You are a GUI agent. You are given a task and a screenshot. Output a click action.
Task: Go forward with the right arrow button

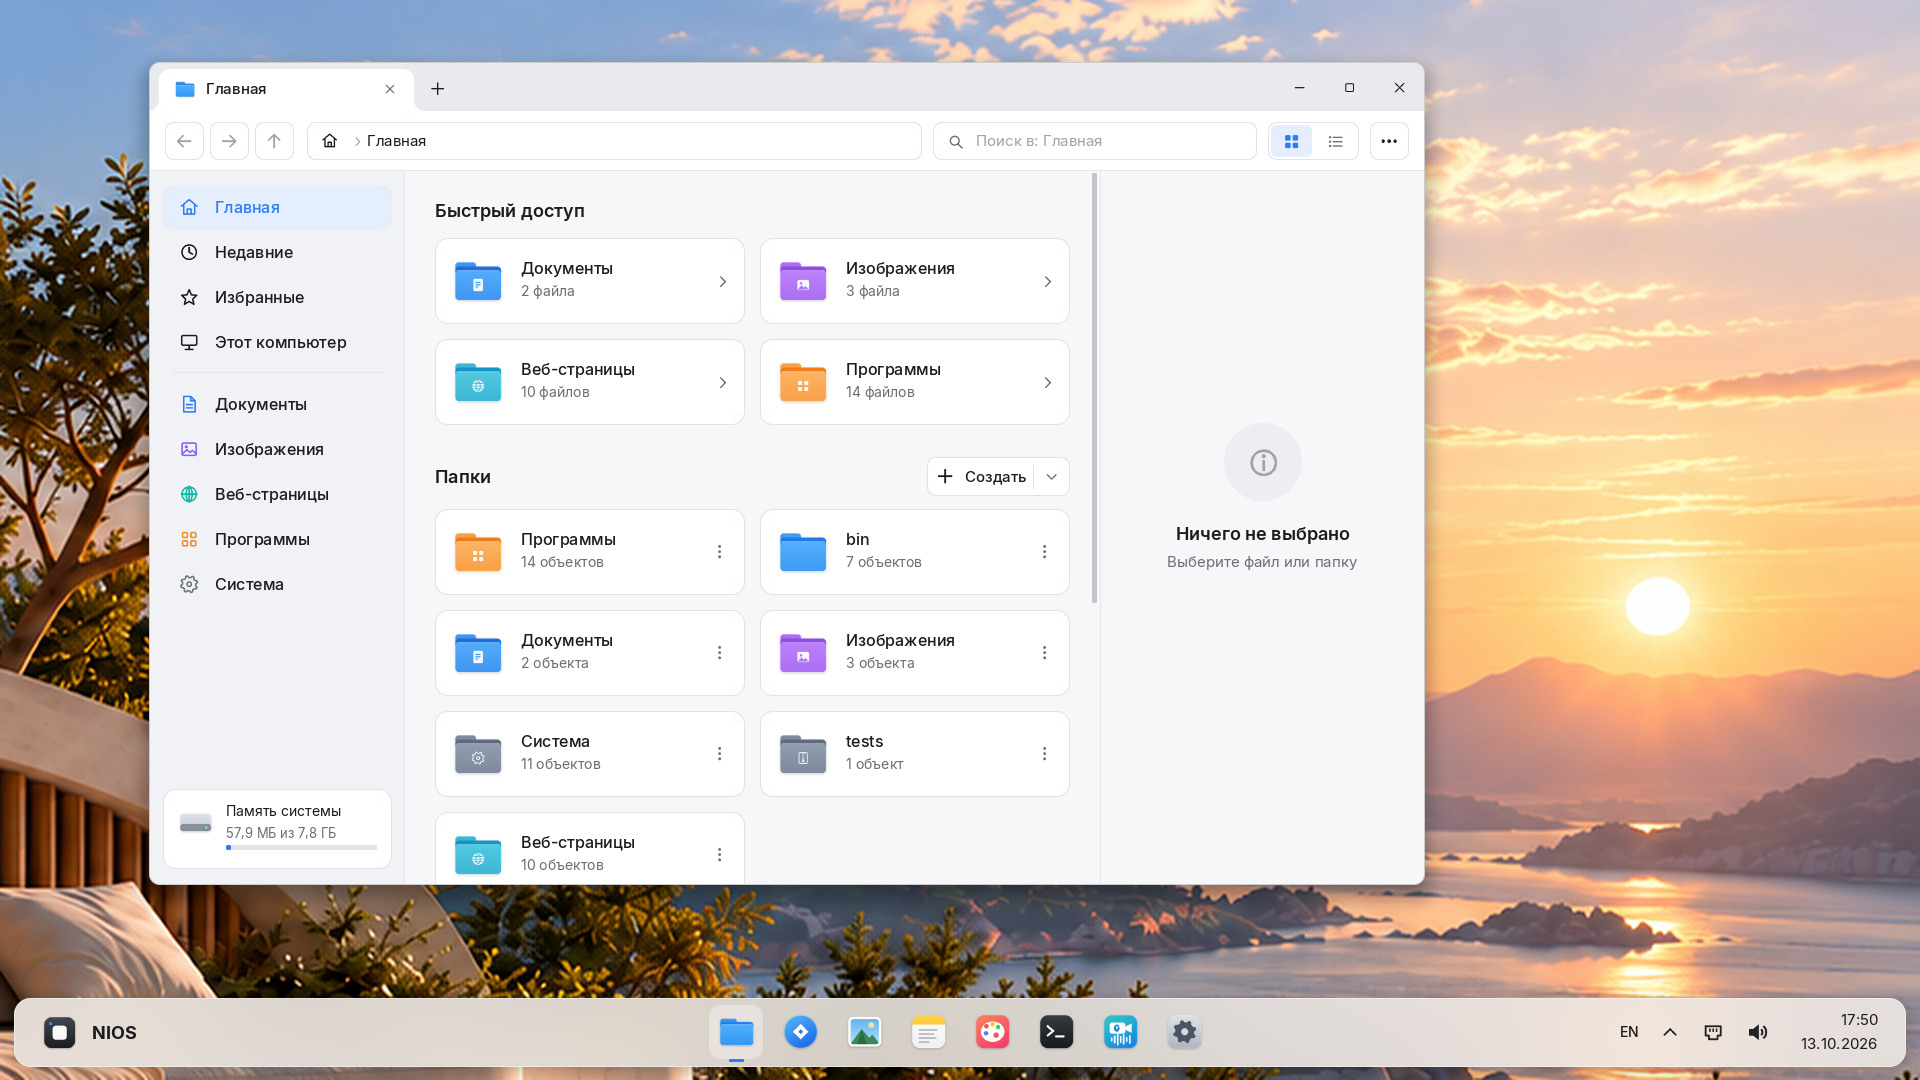[x=229, y=141]
